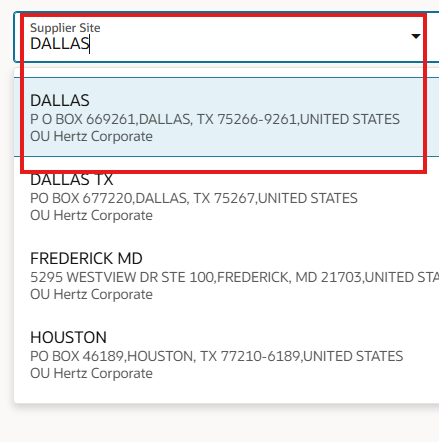Viewport: 439px width, 442px height.
Task: Select the PO BOX 46189 Houston address
Action: [x=216, y=356]
